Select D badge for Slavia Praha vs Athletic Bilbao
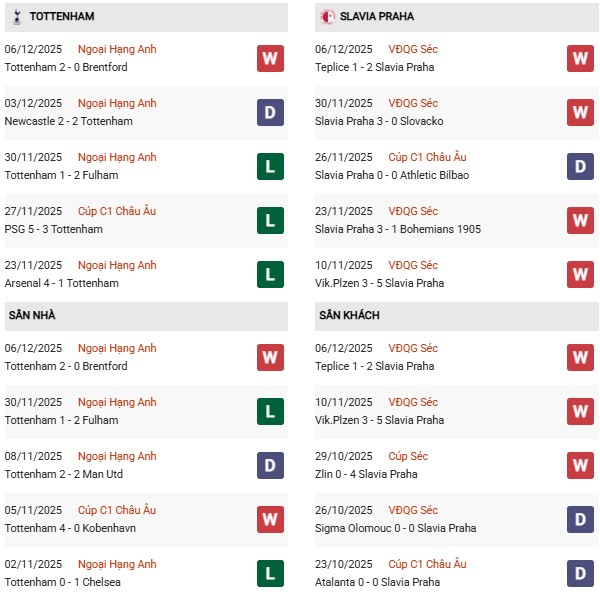600x596 pixels. 580,166
